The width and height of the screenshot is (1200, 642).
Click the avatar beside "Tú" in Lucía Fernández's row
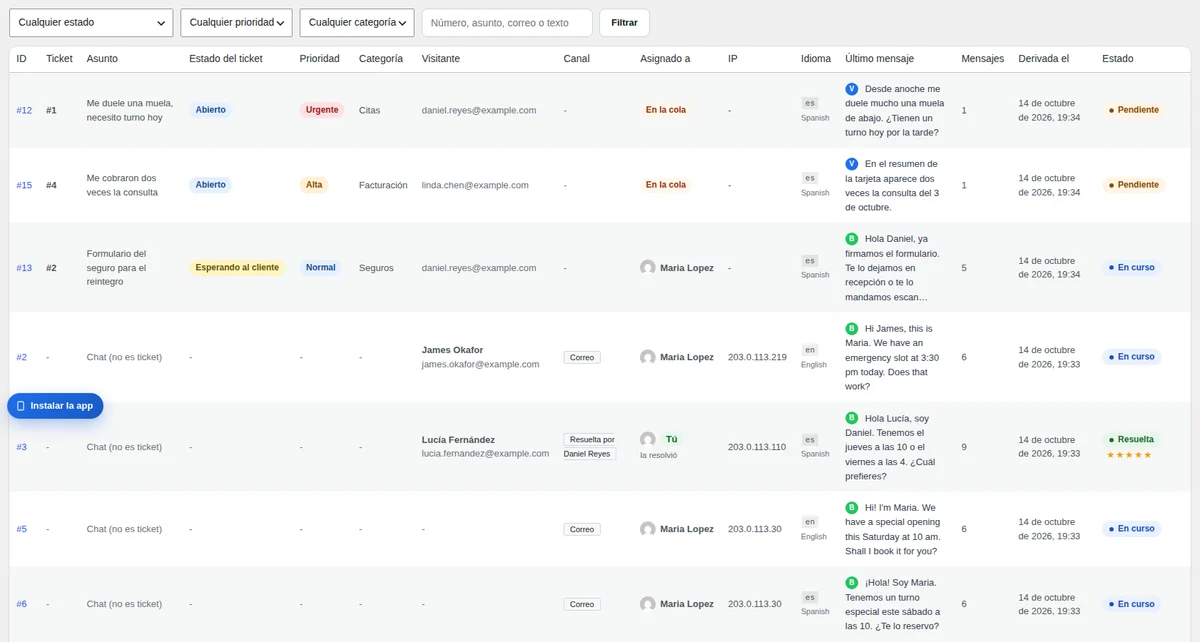[x=648, y=439]
